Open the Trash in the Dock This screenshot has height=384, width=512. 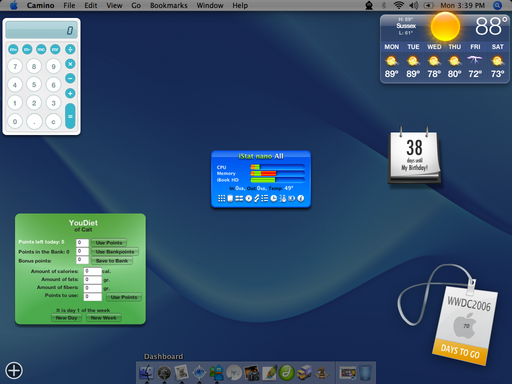pyautogui.click(x=366, y=373)
